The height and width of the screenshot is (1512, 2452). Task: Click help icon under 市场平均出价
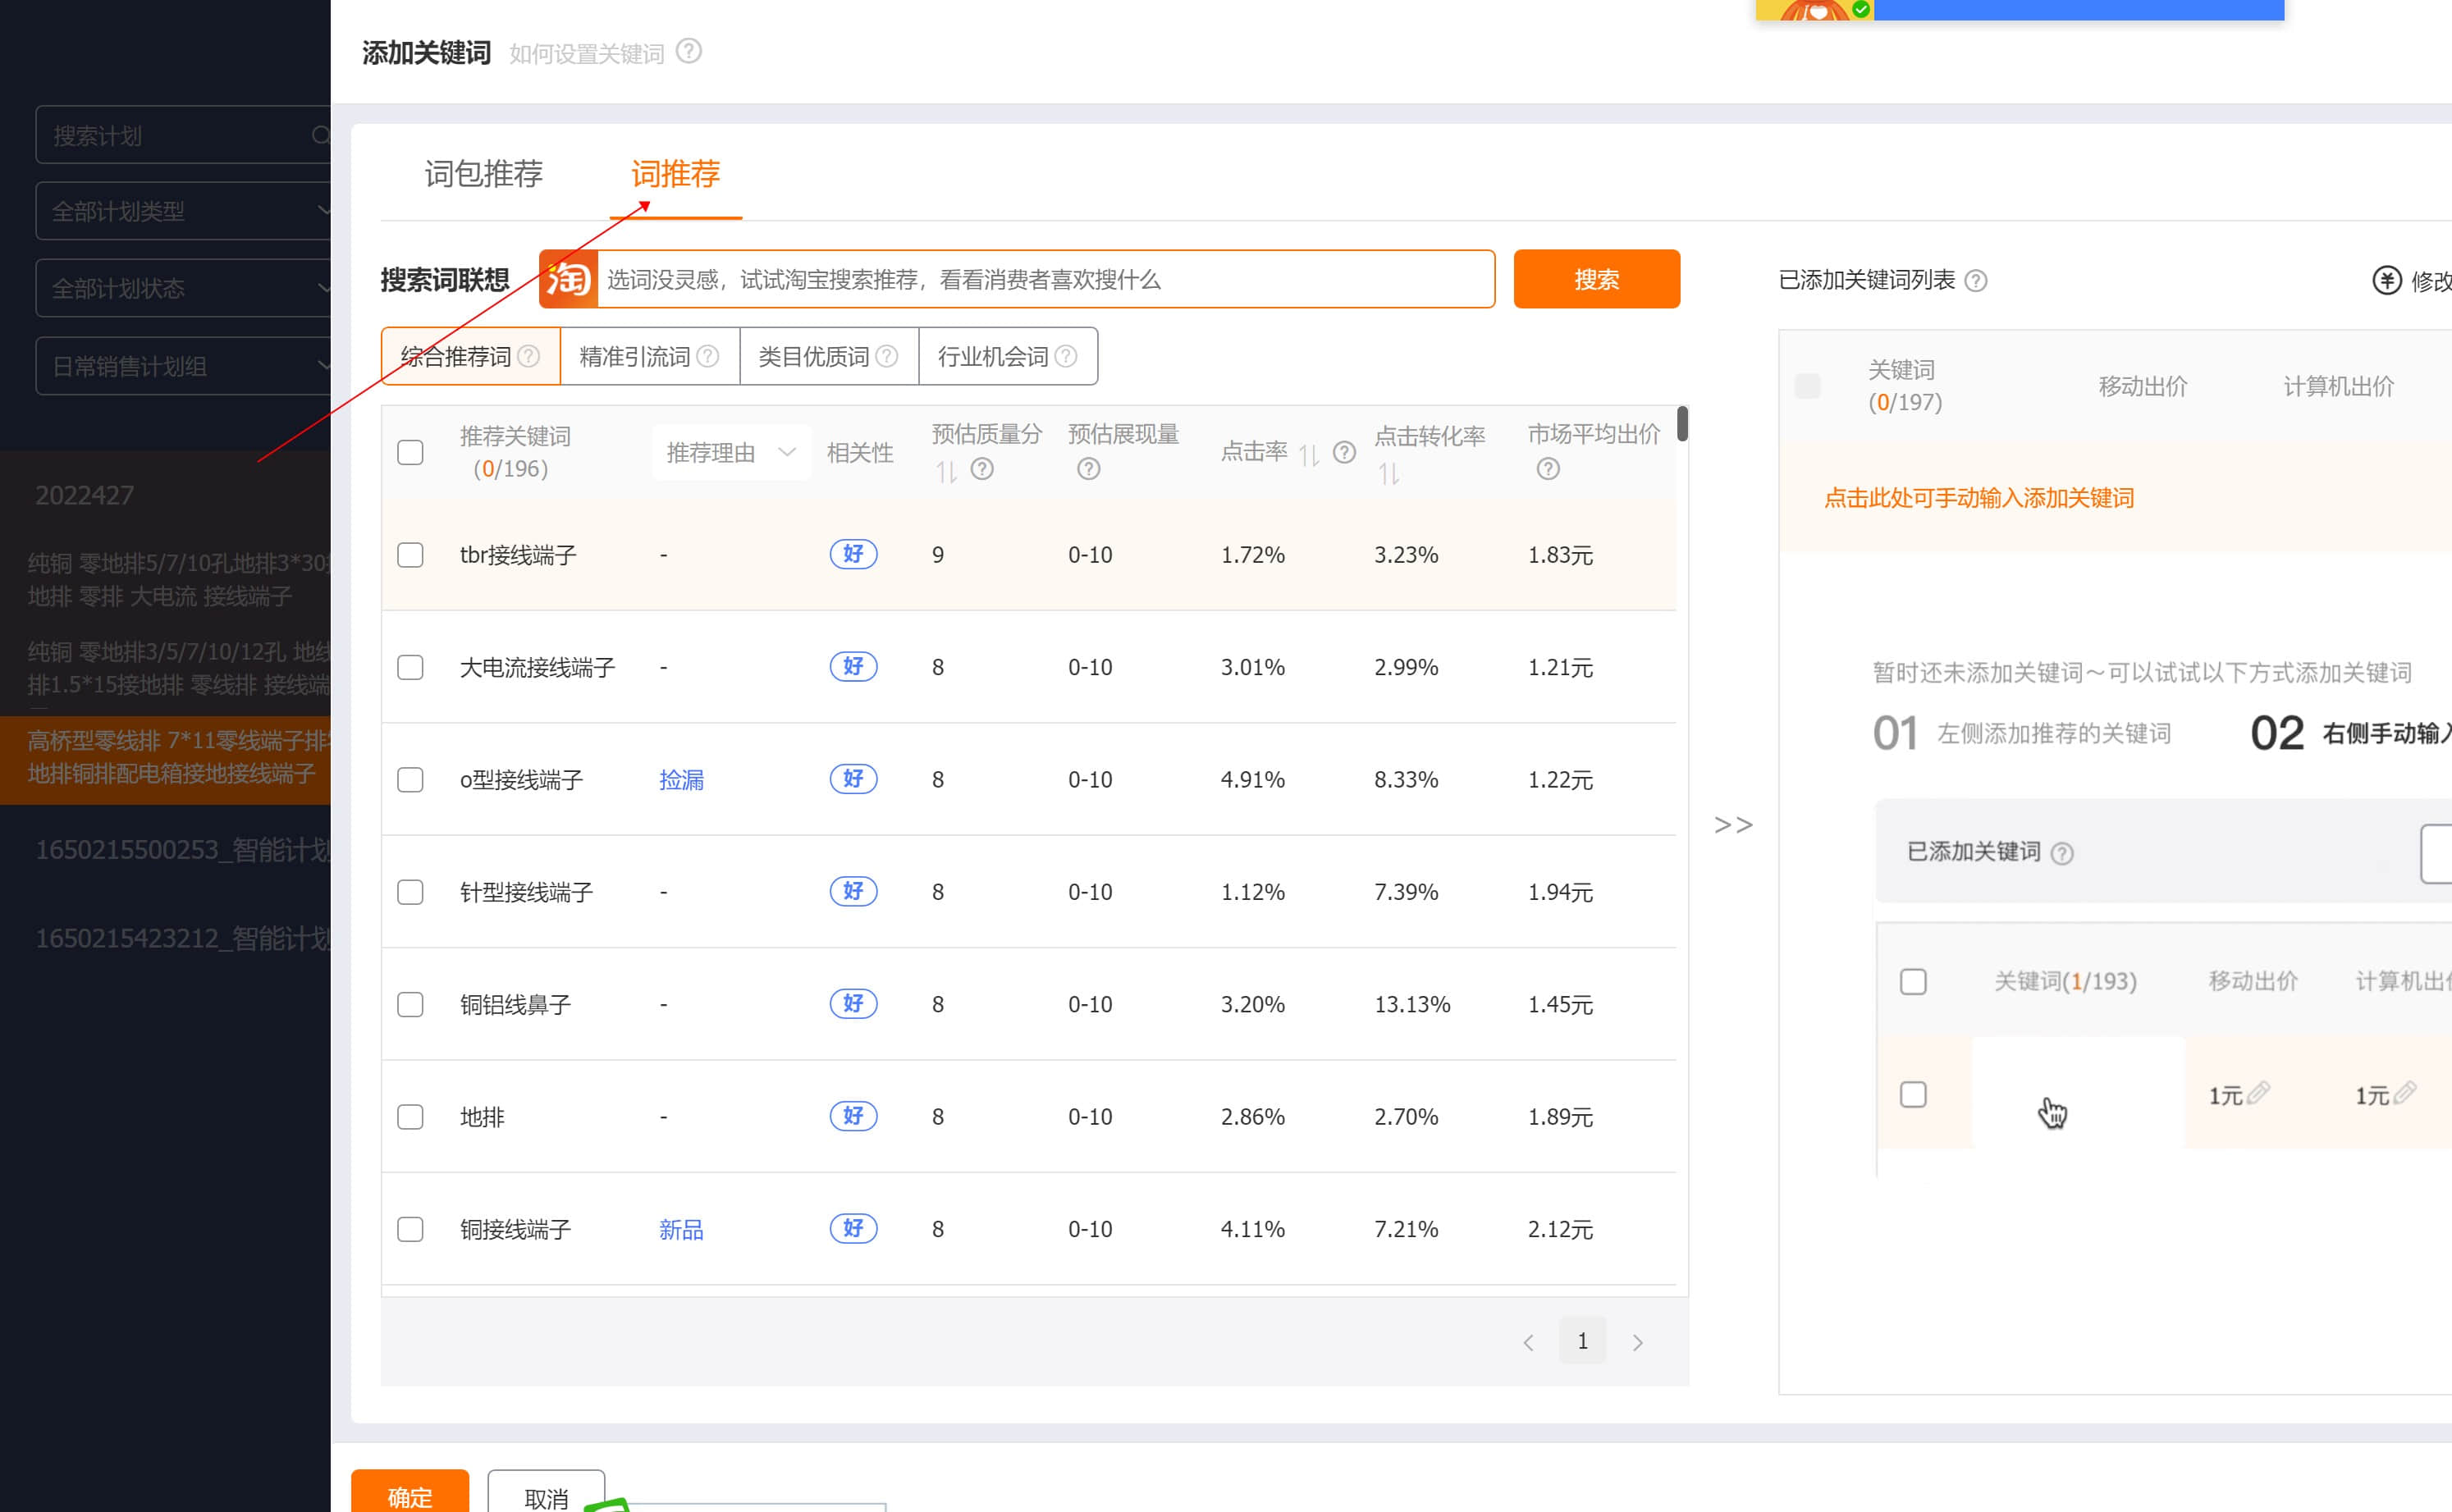click(x=1547, y=469)
